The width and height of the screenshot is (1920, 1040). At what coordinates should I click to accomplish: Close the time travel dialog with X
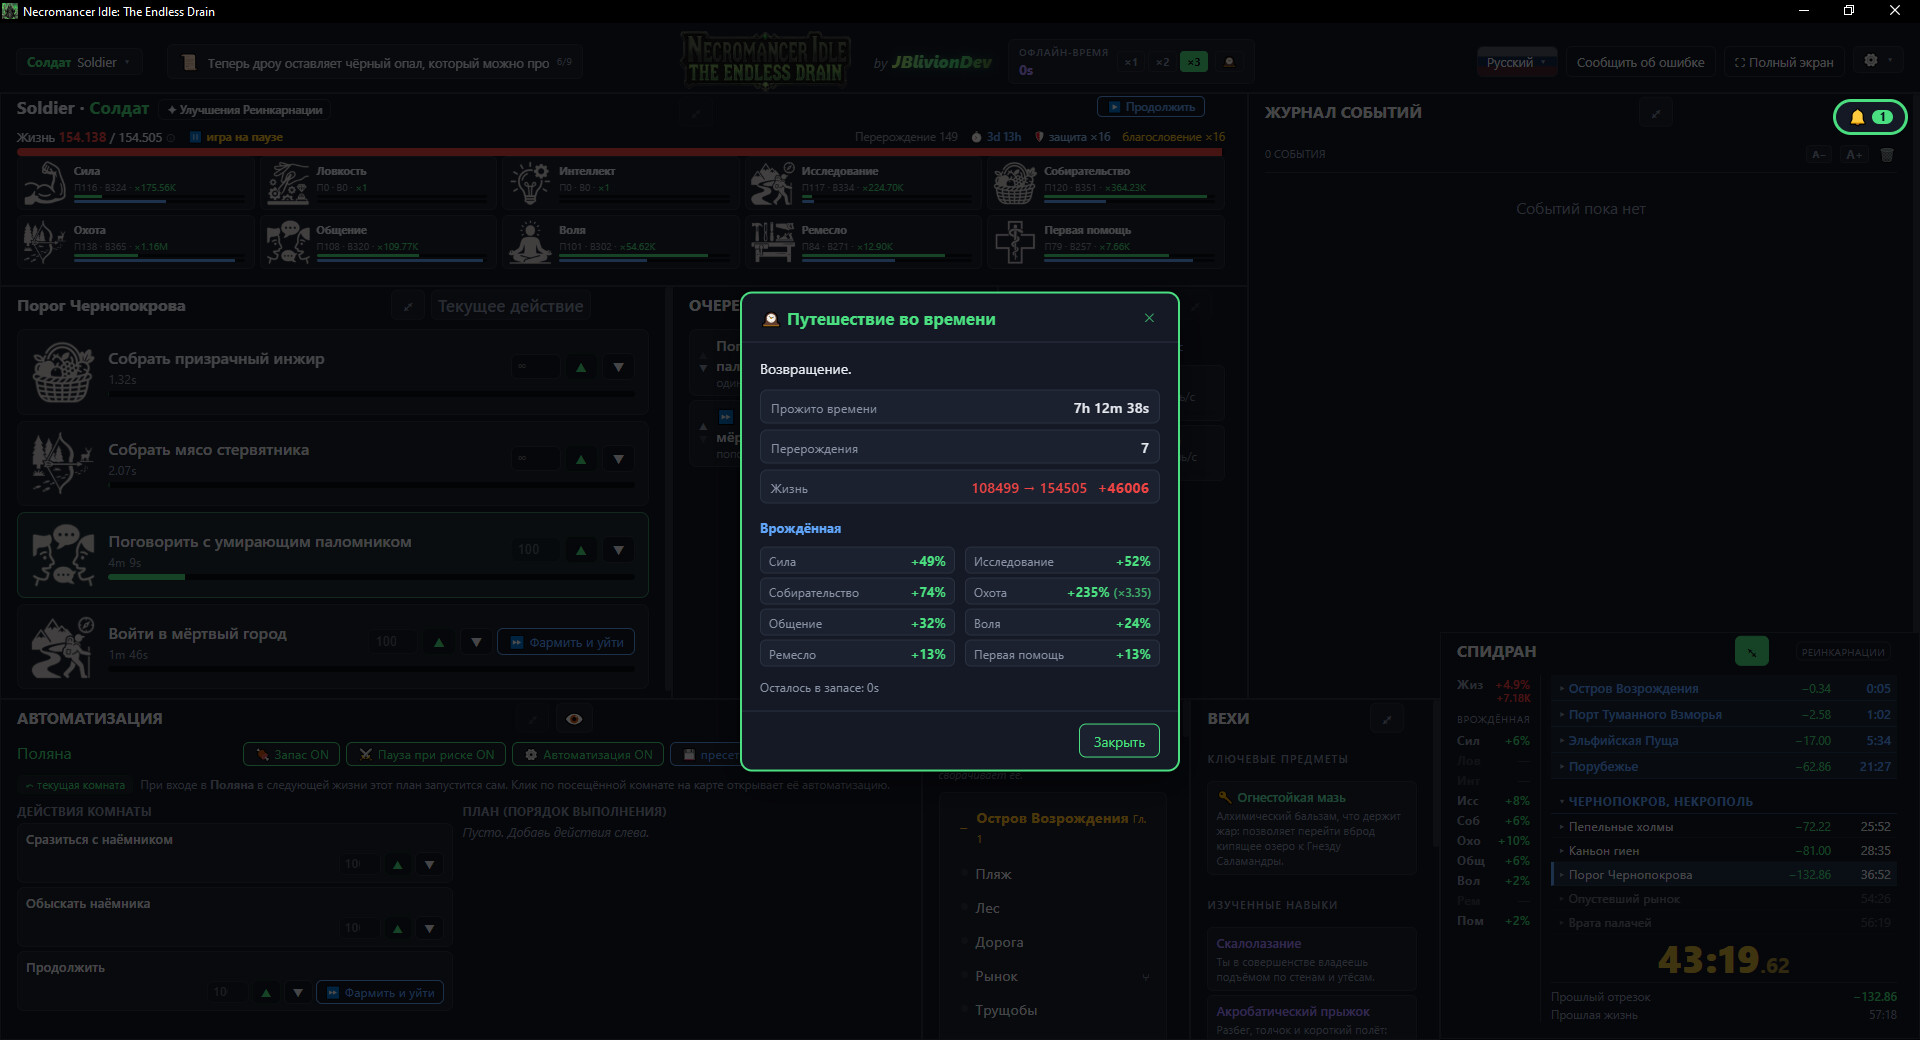(1149, 318)
